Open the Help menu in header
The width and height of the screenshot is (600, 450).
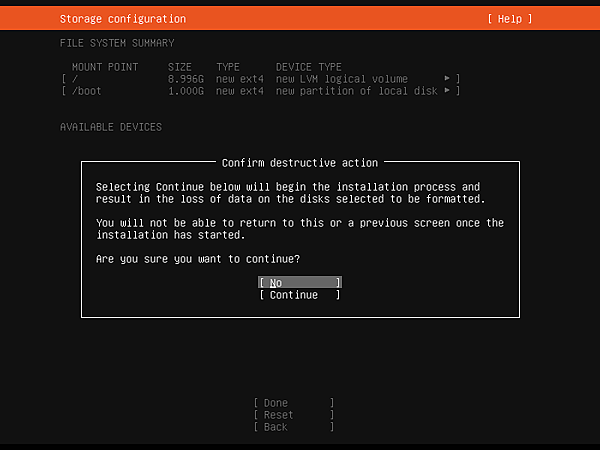tap(510, 19)
